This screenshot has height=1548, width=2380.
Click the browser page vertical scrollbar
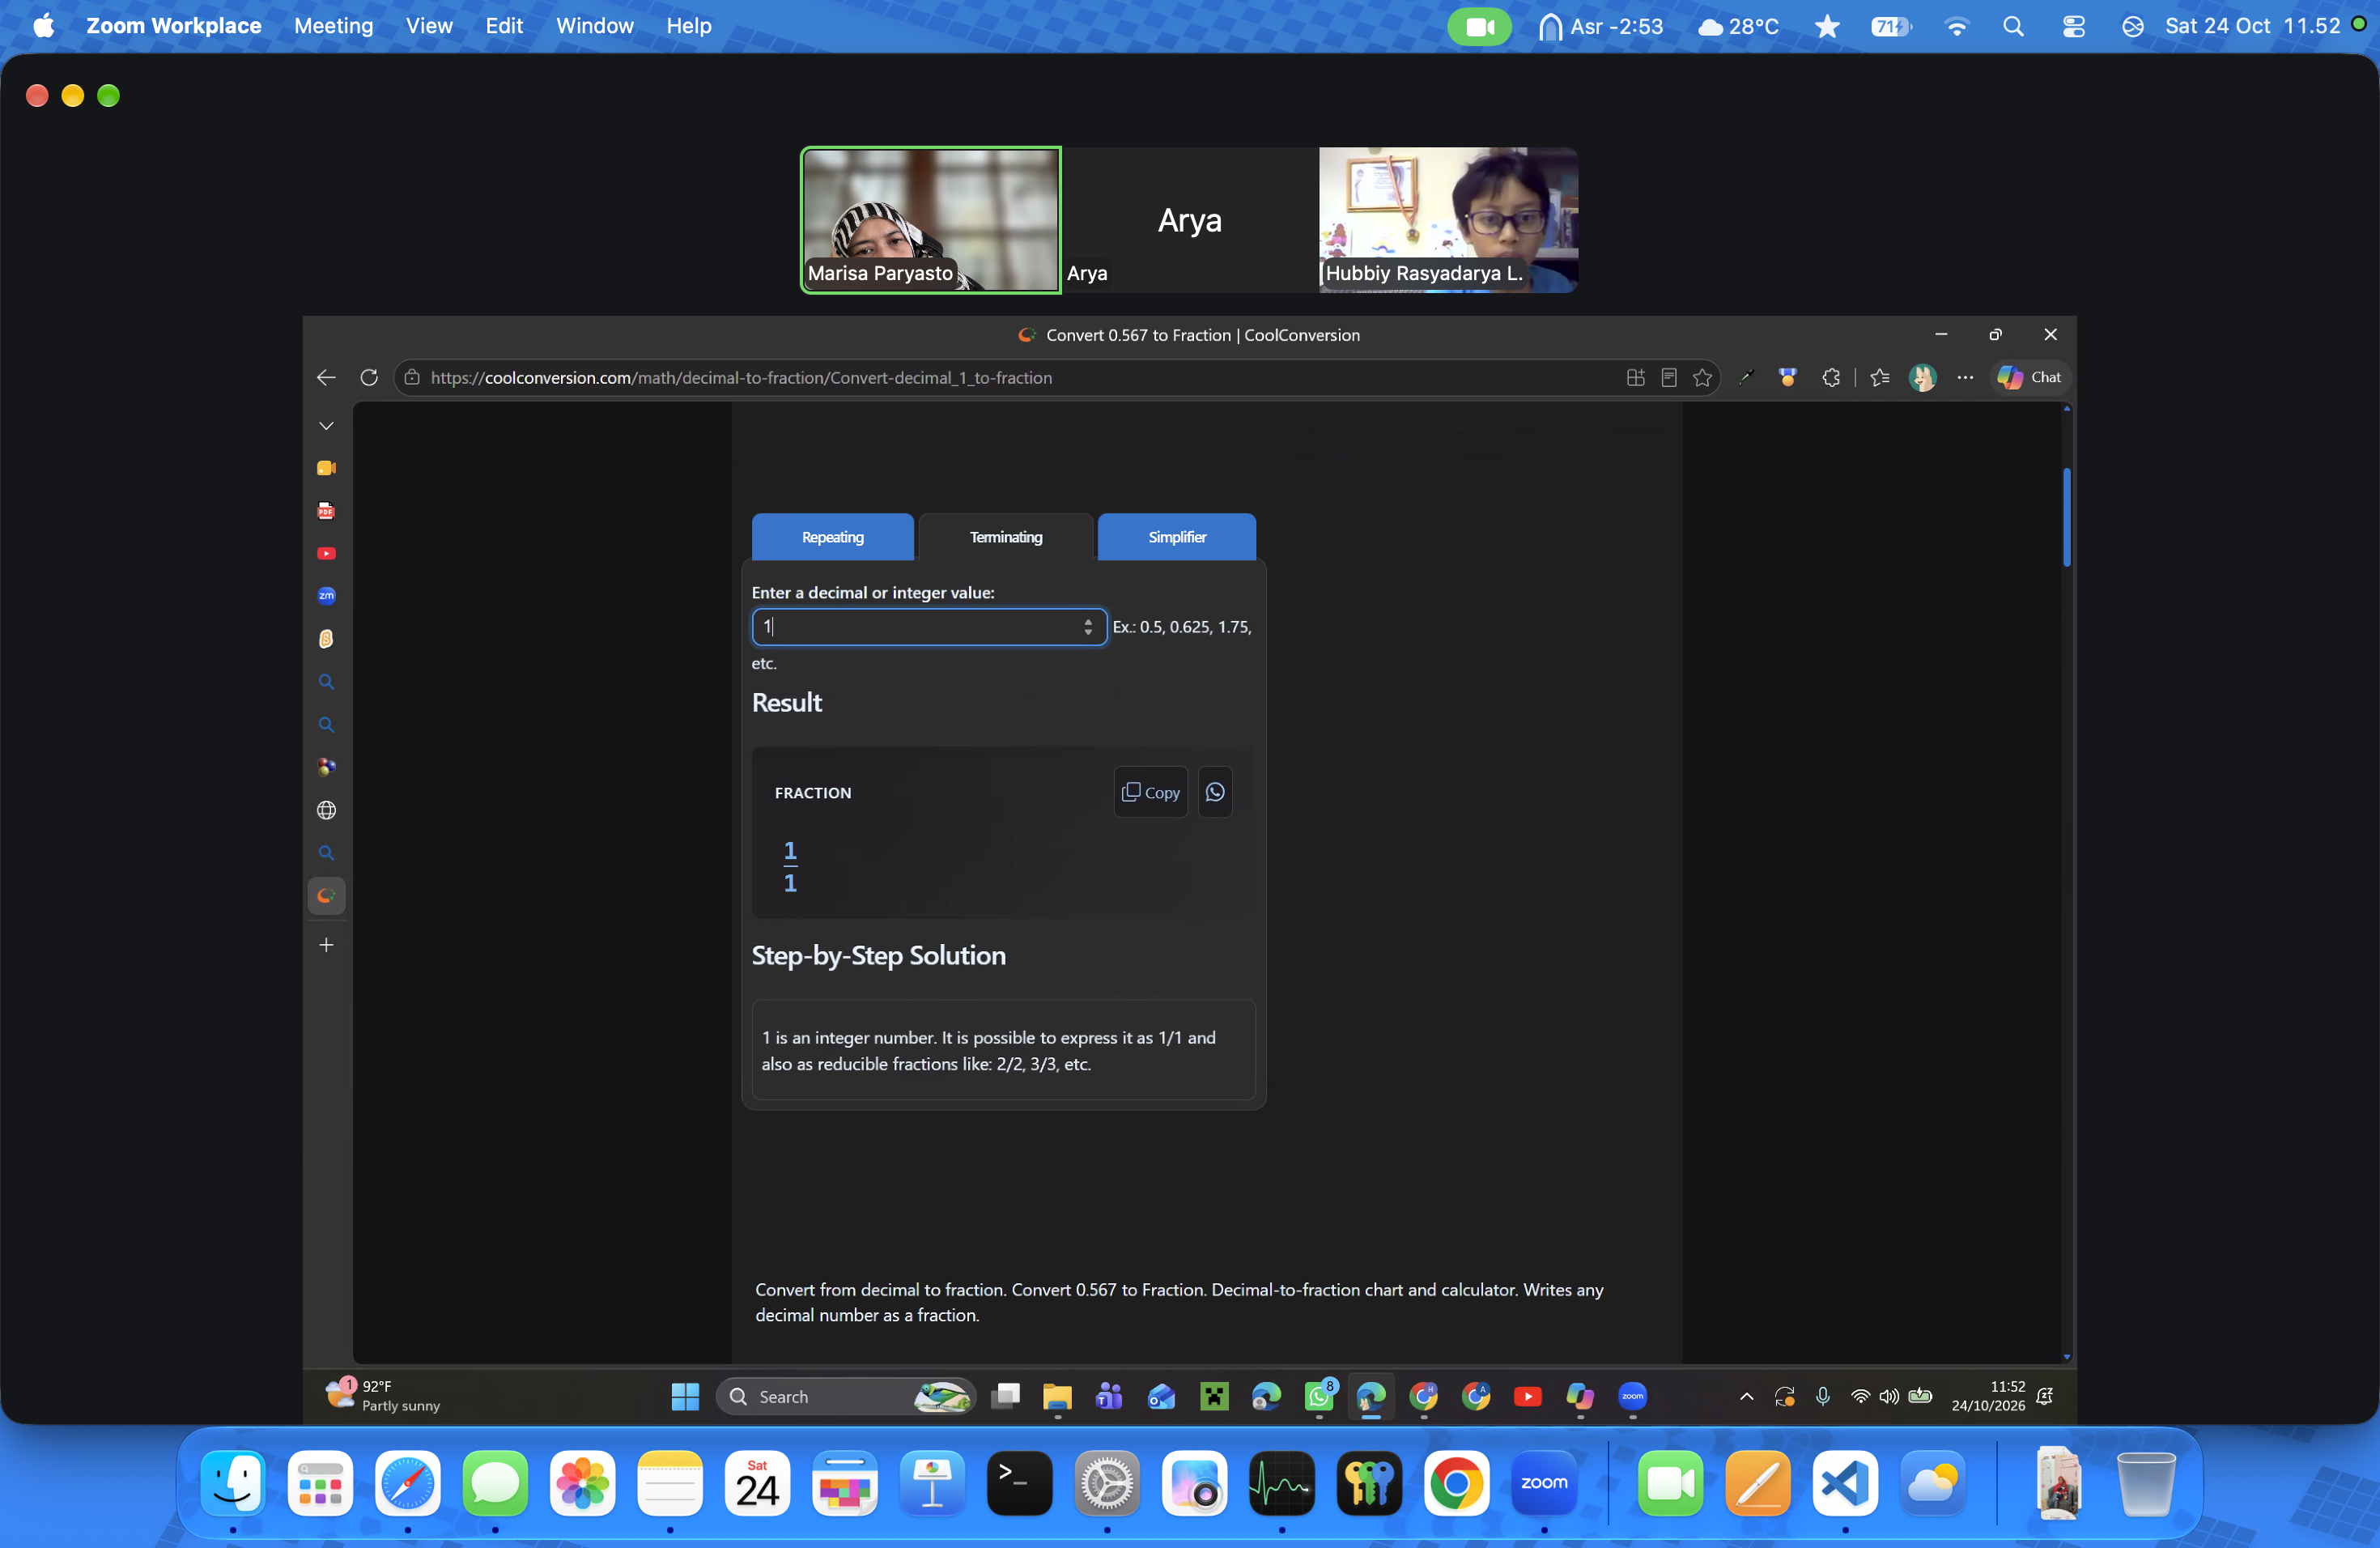(2066, 517)
